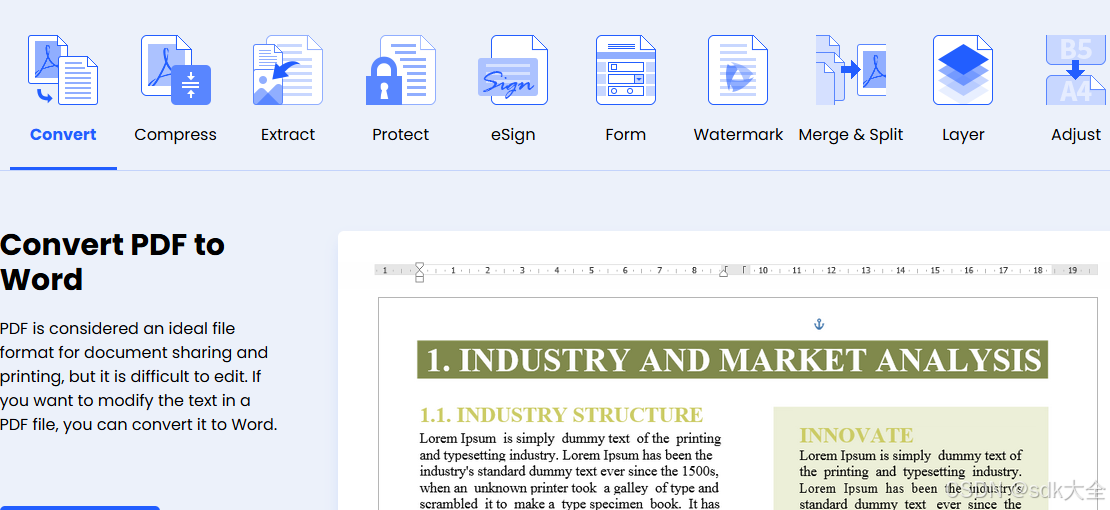Open the Convert tab label
Viewport: 1110px width, 510px height.
63,135
